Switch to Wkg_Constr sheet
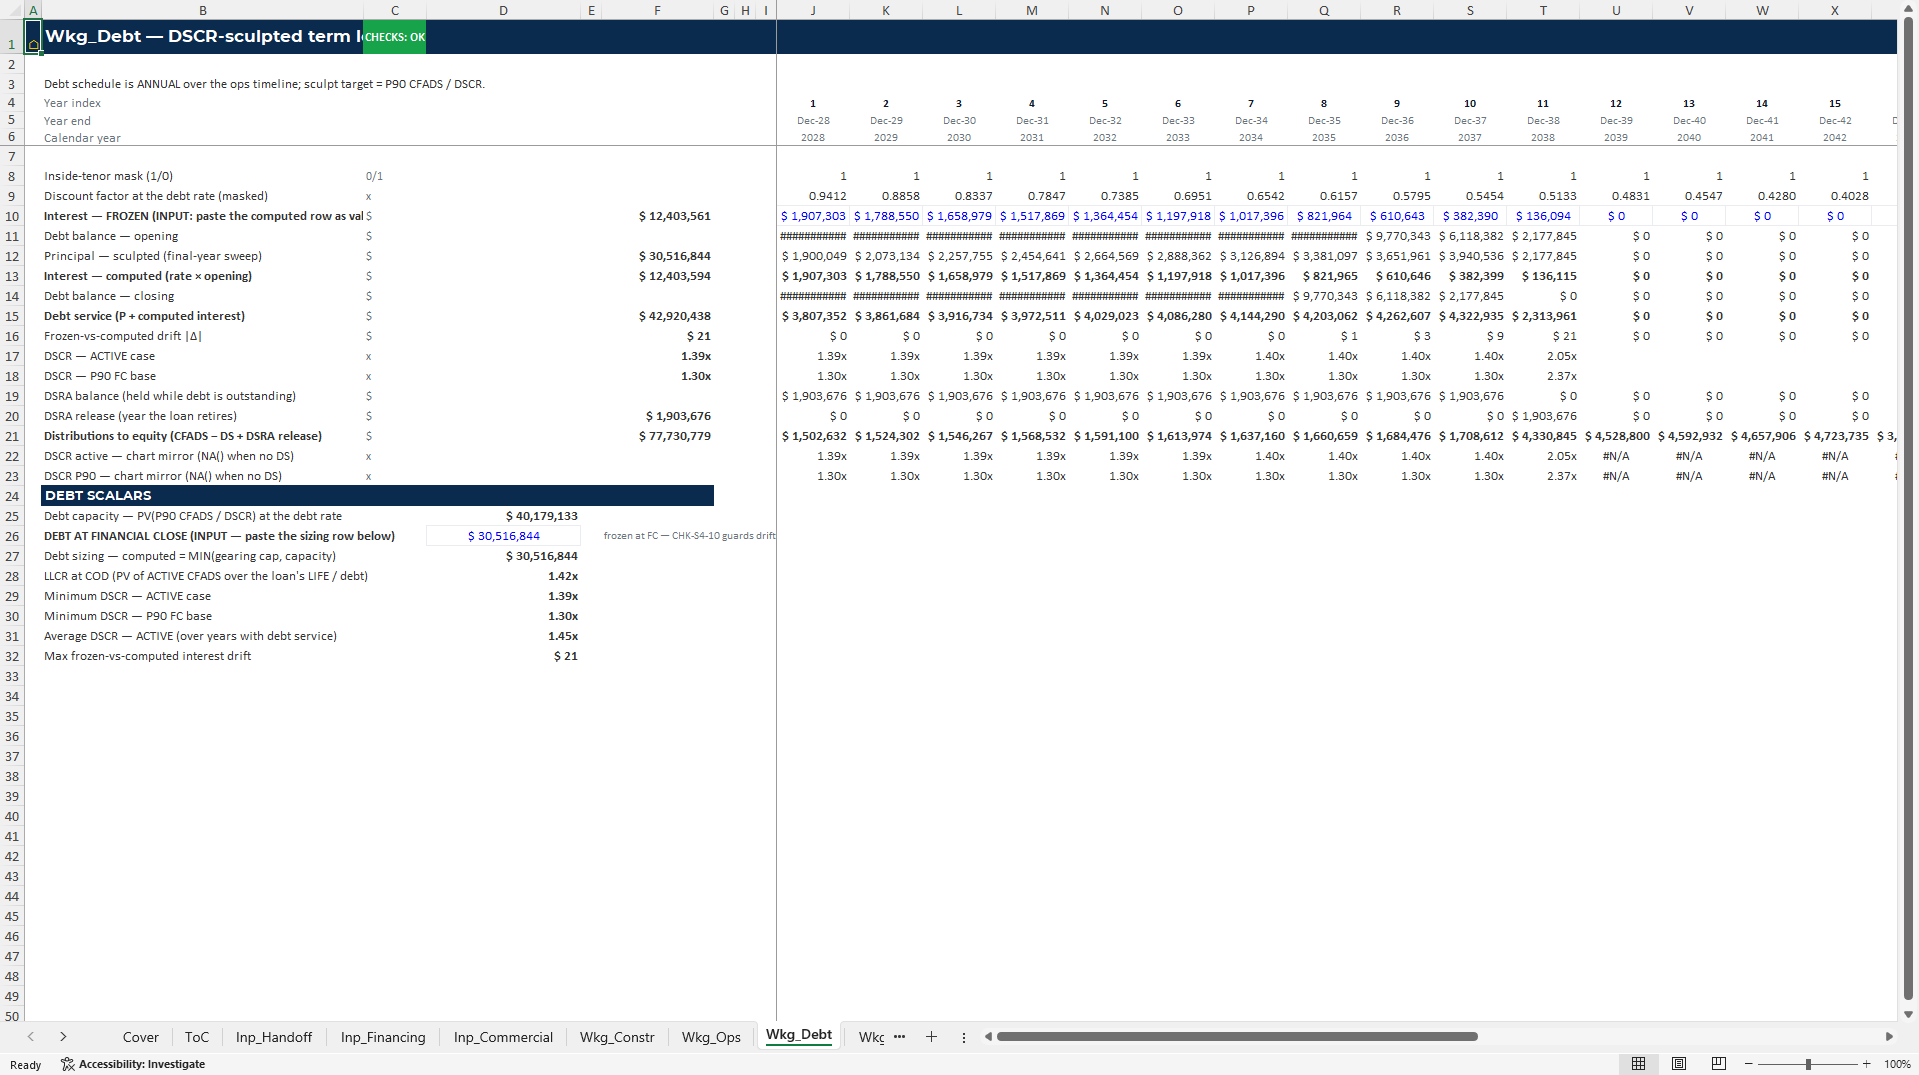The width and height of the screenshot is (1919, 1075). (617, 1037)
